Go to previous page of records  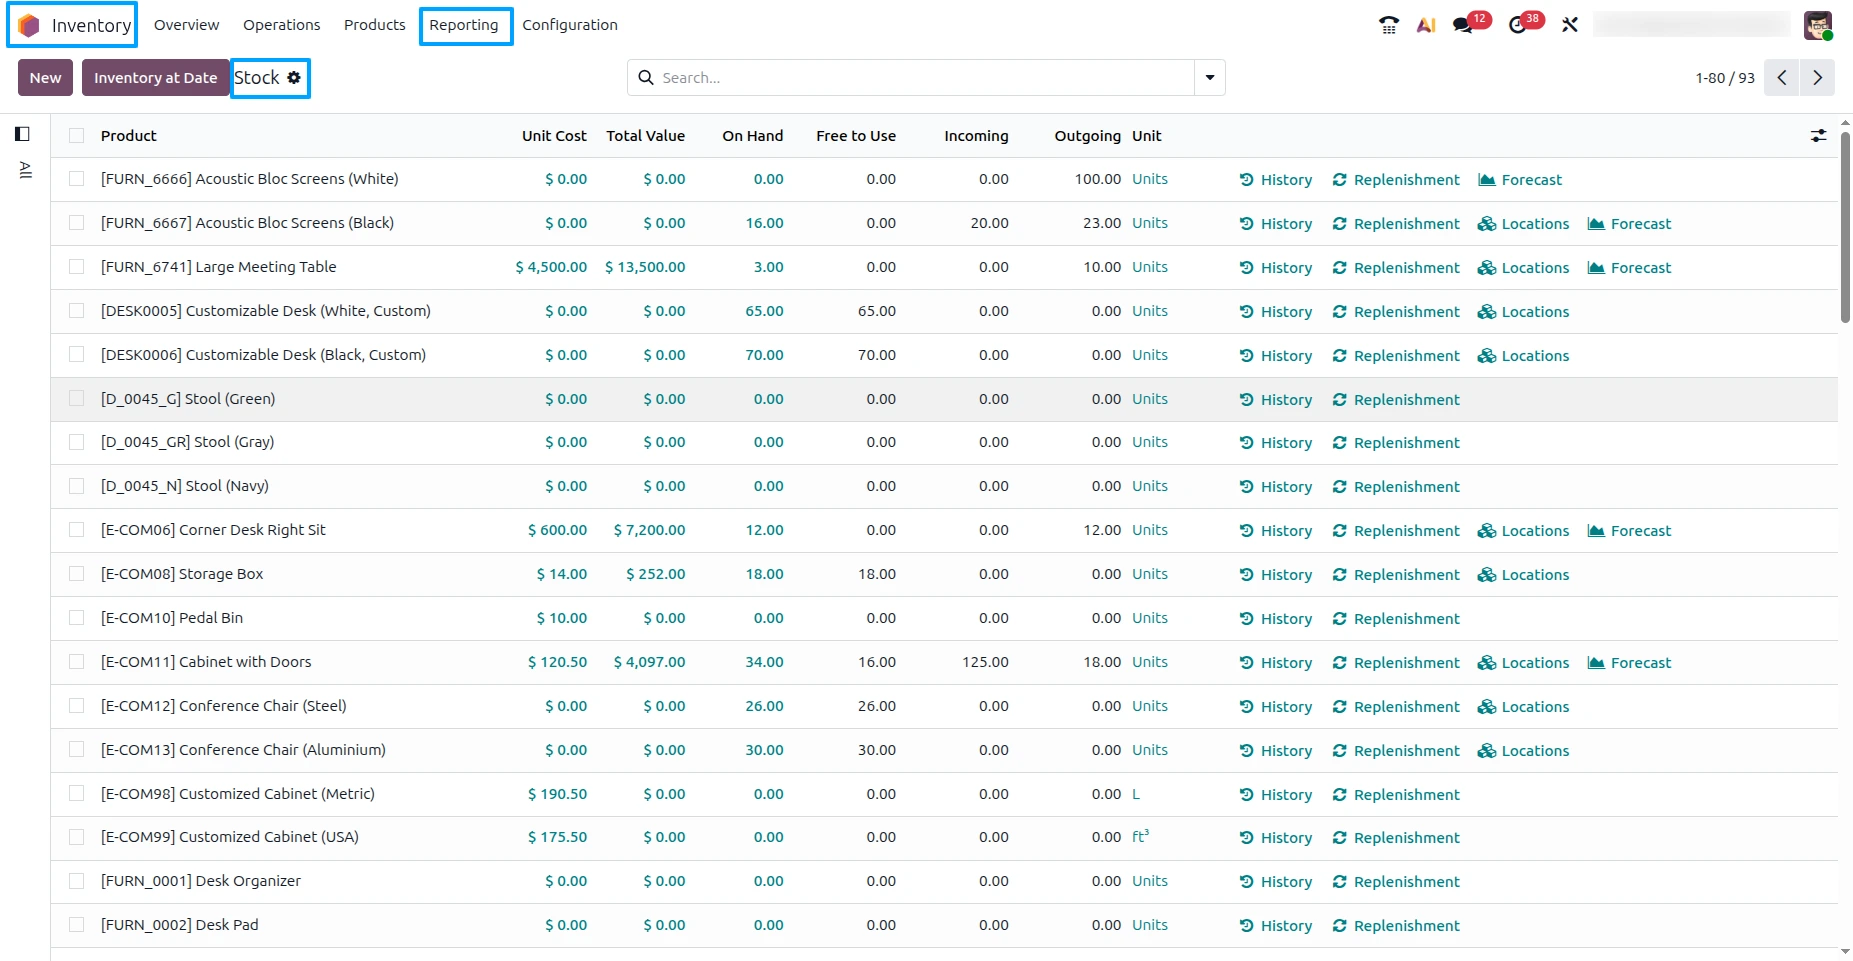coord(1781,77)
